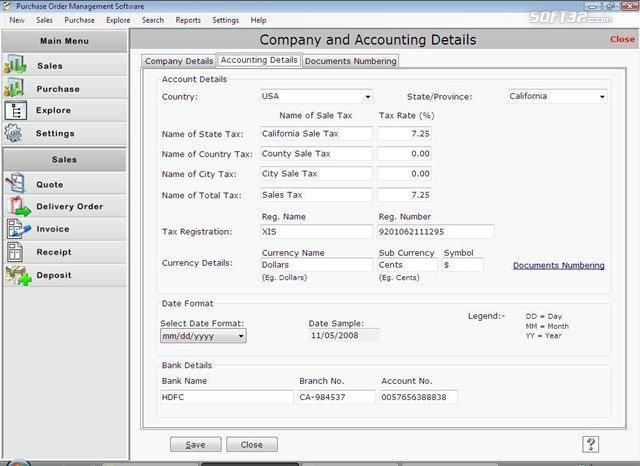
Task: Switch to the Documents Numbering tab
Action: coord(351,61)
